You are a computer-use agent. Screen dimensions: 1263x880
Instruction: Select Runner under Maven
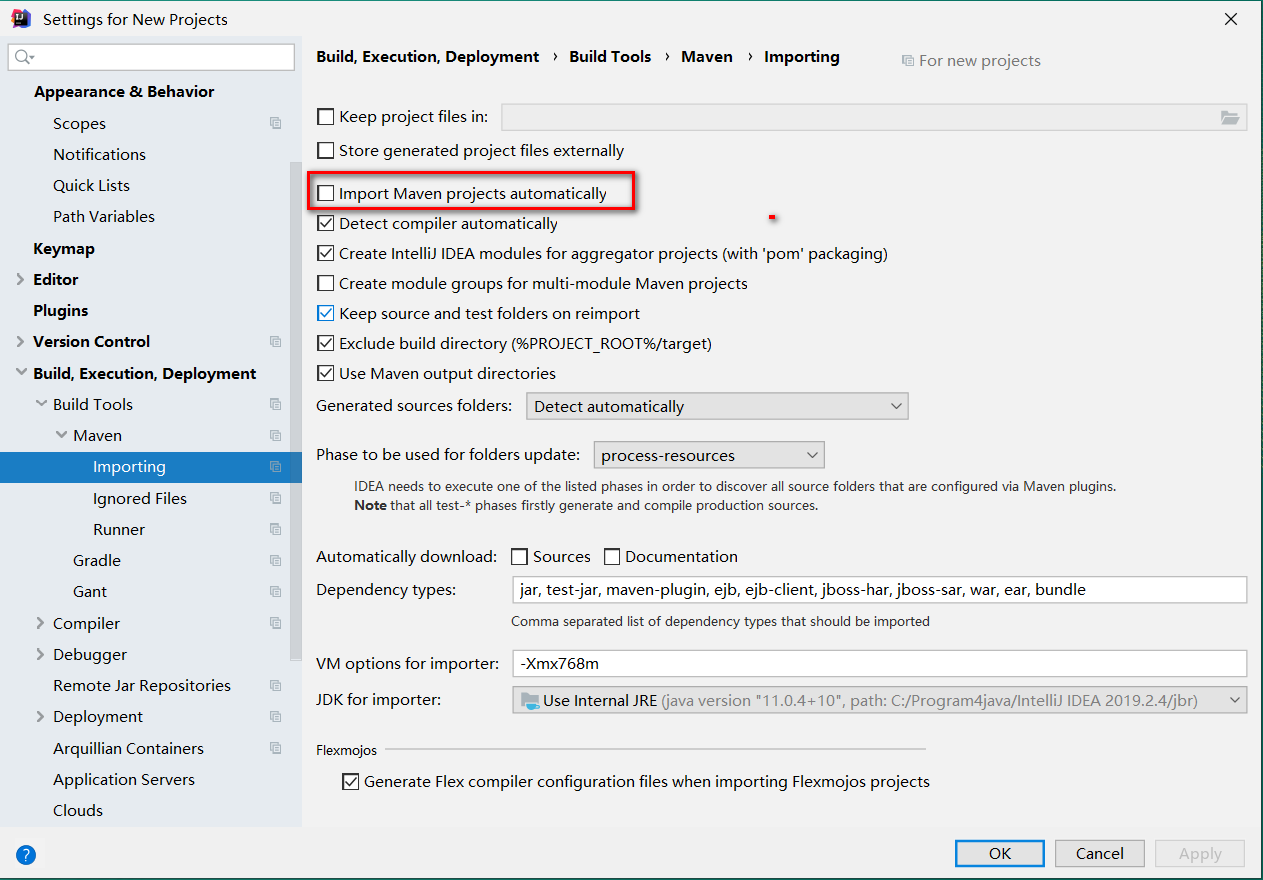(119, 530)
